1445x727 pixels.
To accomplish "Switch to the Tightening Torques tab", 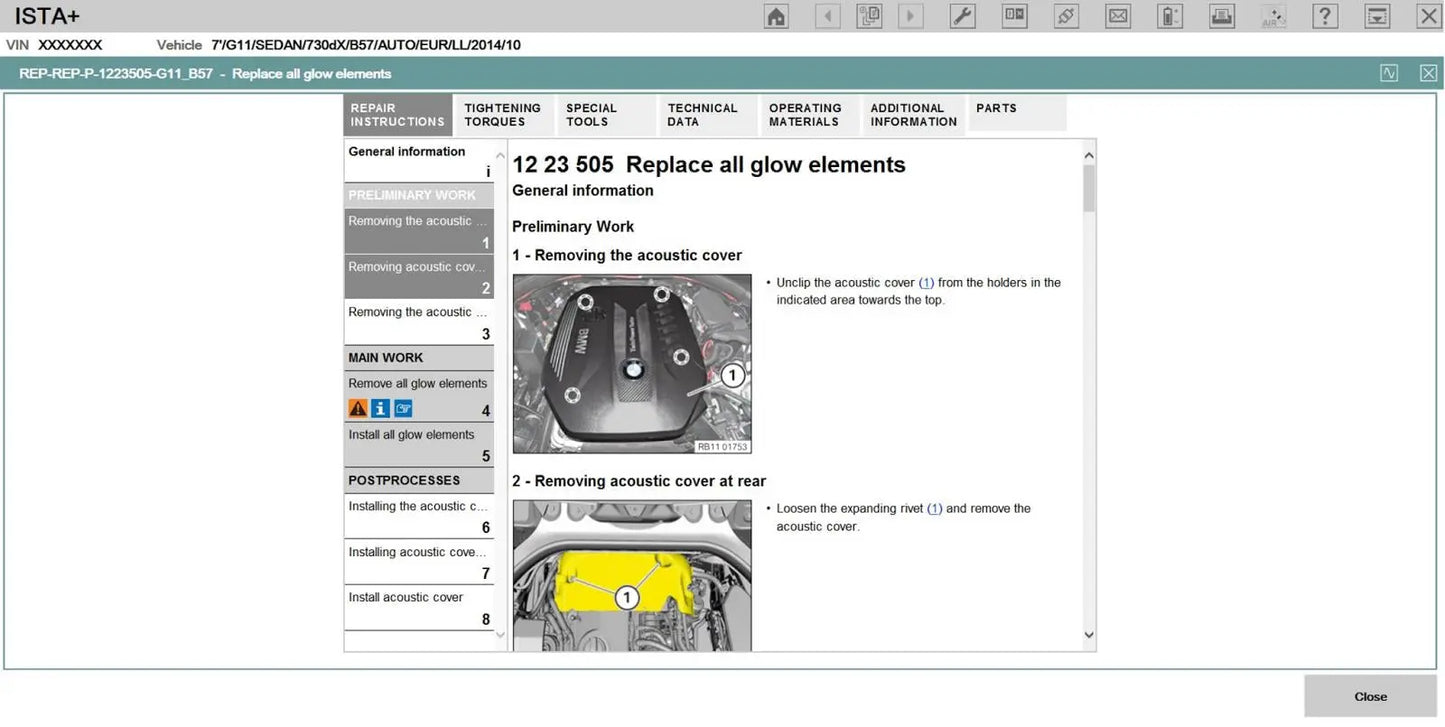I will click(502, 114).
